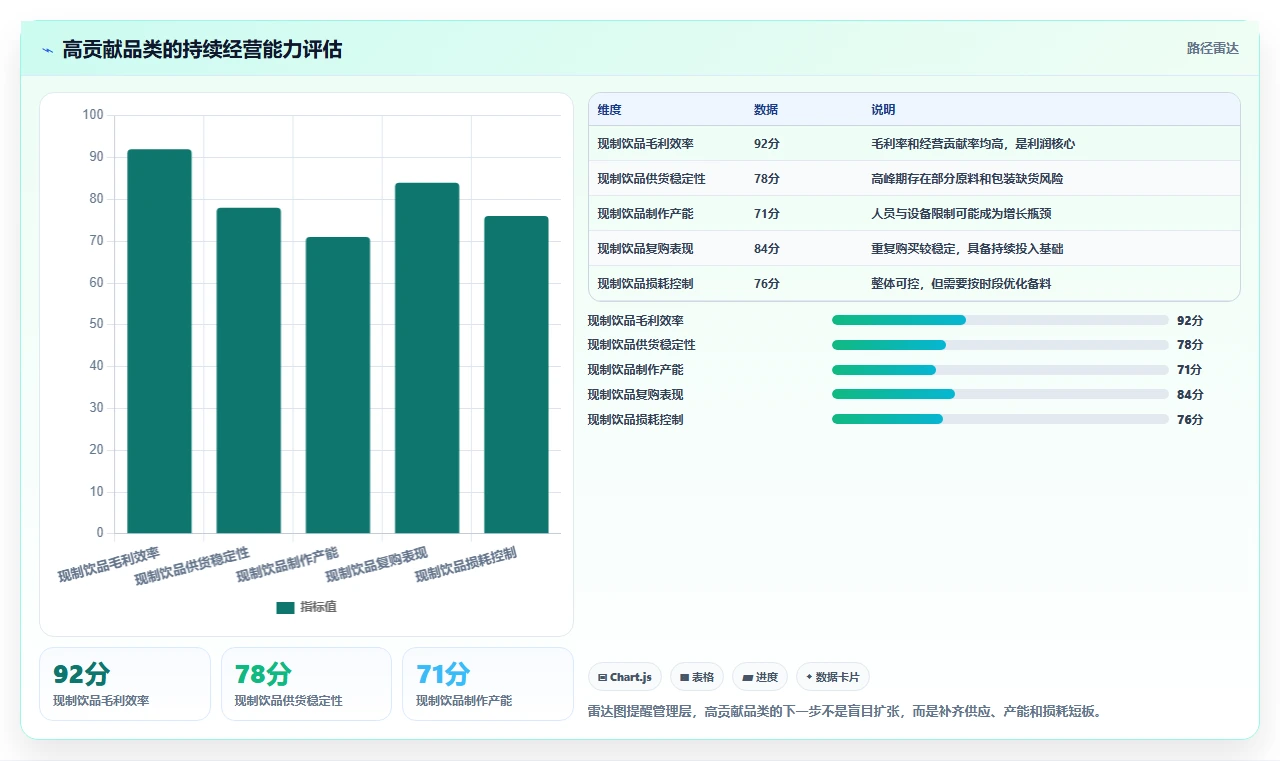Click the 维度 column header
The image size is (1280, 761).
(609, 110)
